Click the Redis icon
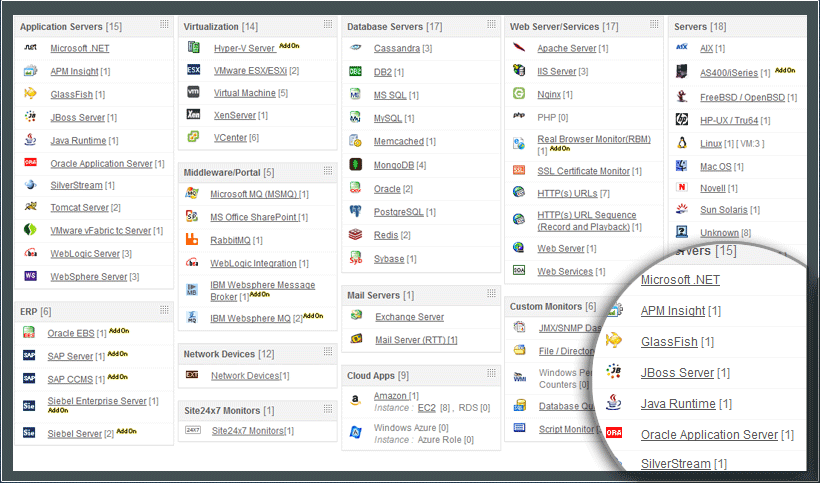This screenshot has height=483, width=820. tap(356, 235)
